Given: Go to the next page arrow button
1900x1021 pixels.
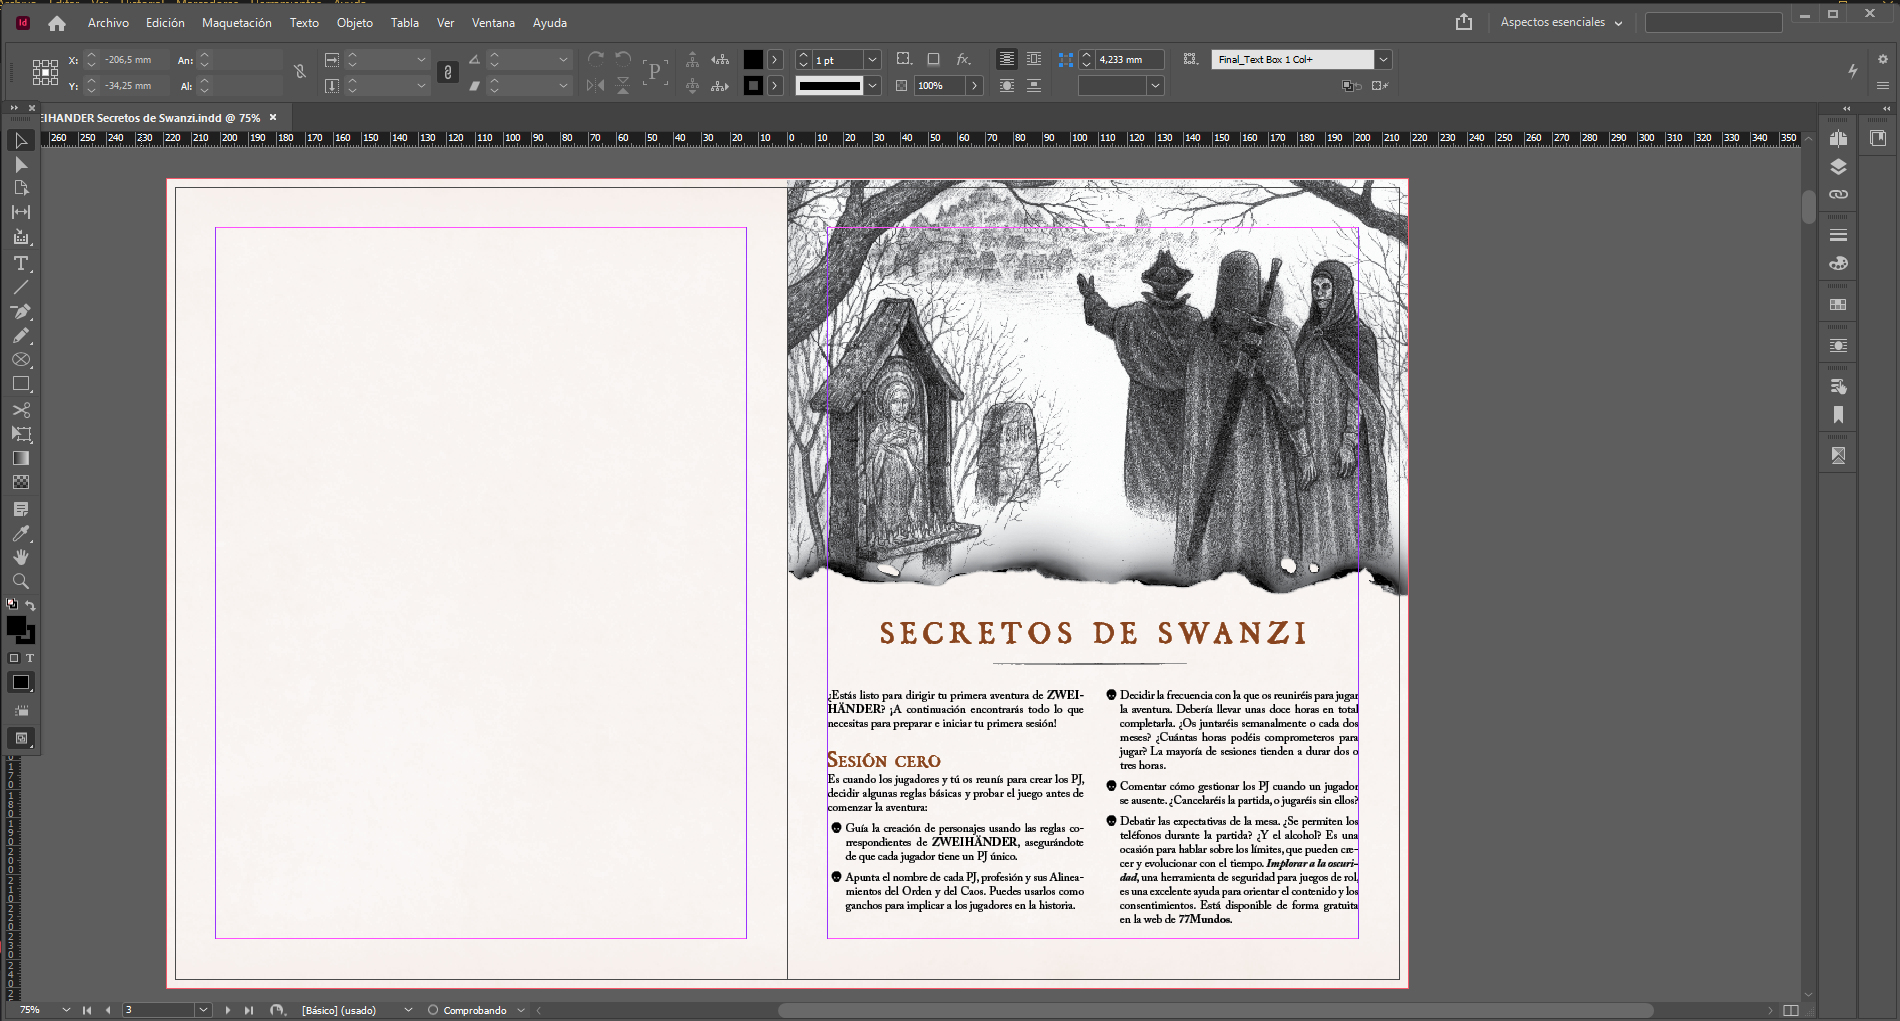Looking at the screenshot, I should click(228, 1010).
